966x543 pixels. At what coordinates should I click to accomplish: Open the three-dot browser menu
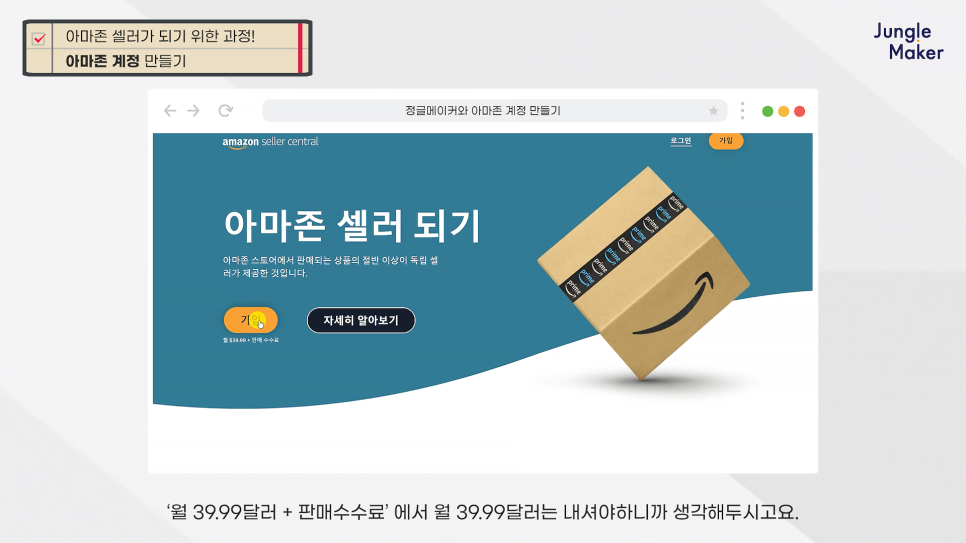pyautogui.click(x=742, y=111)
